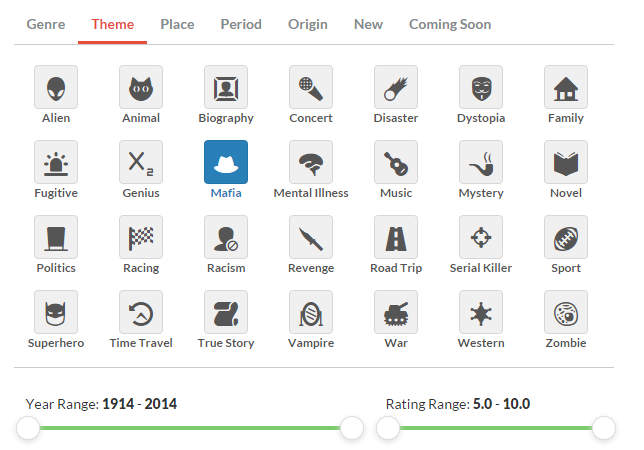
Task: Select the Mystery pipe icon
Action: 481,163
